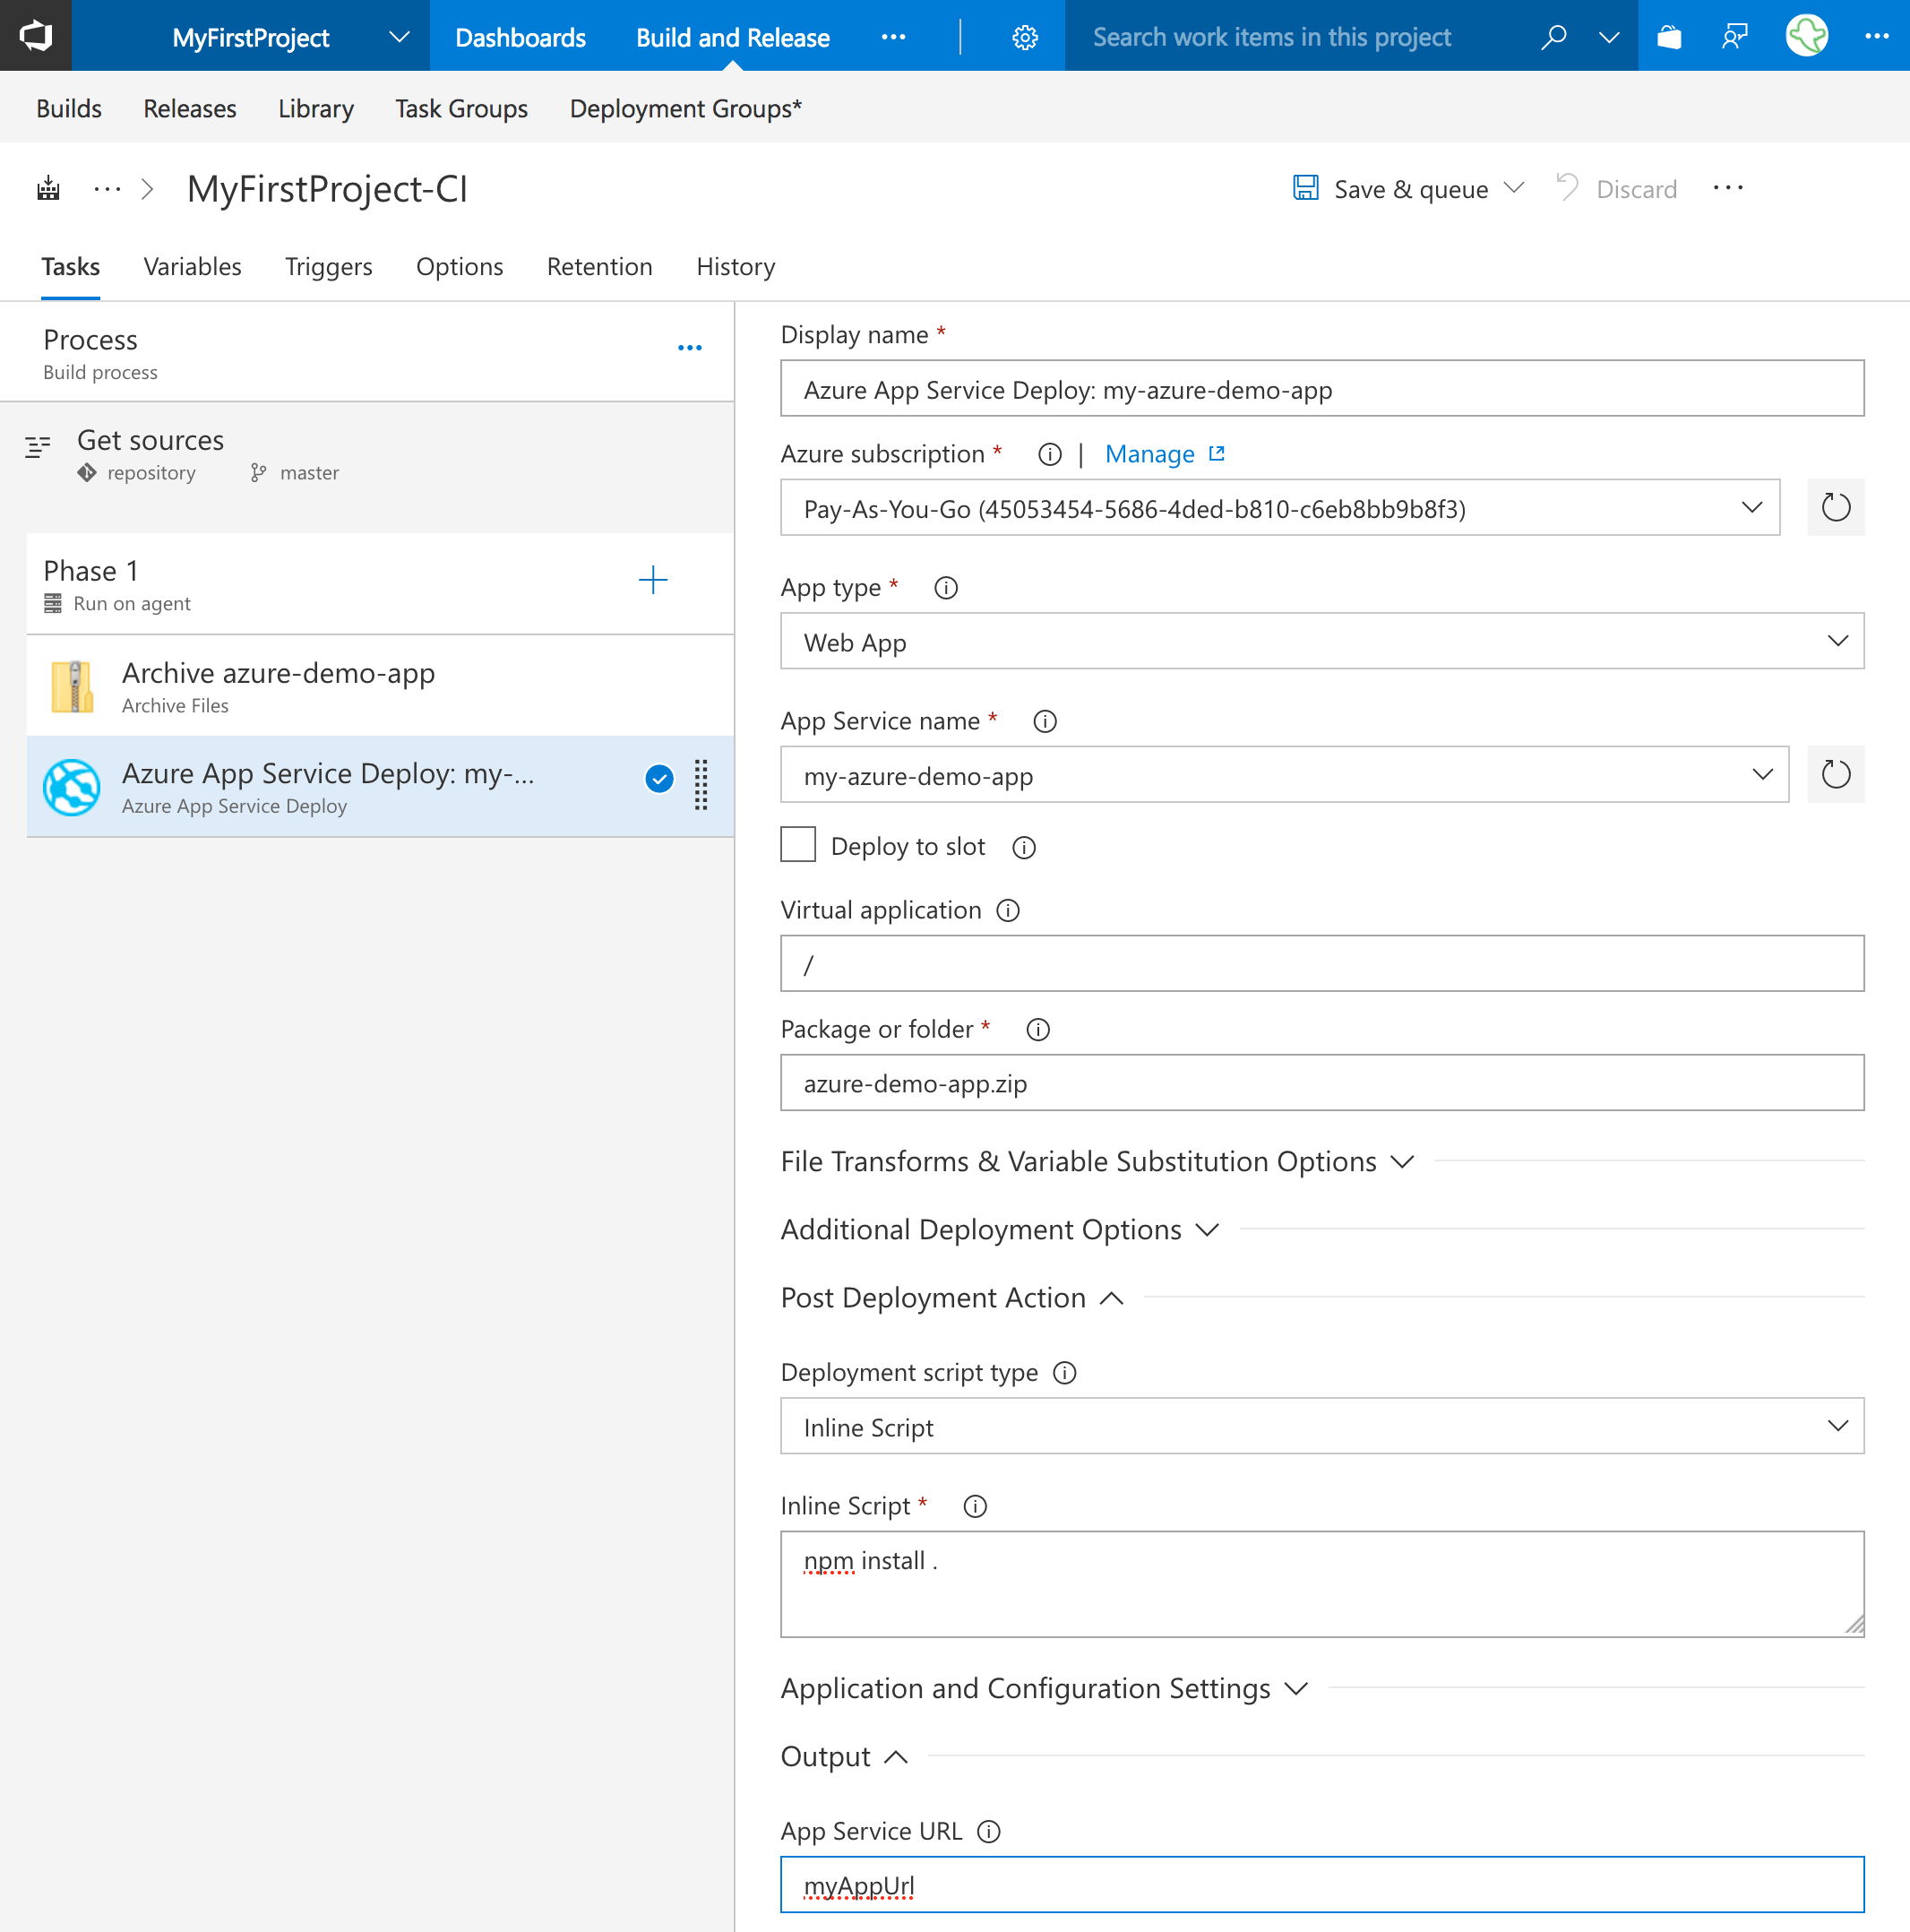Show info for App Service URL field
The image size is (1910, 1932).
pyautogui.click(x=989, y=1832)
